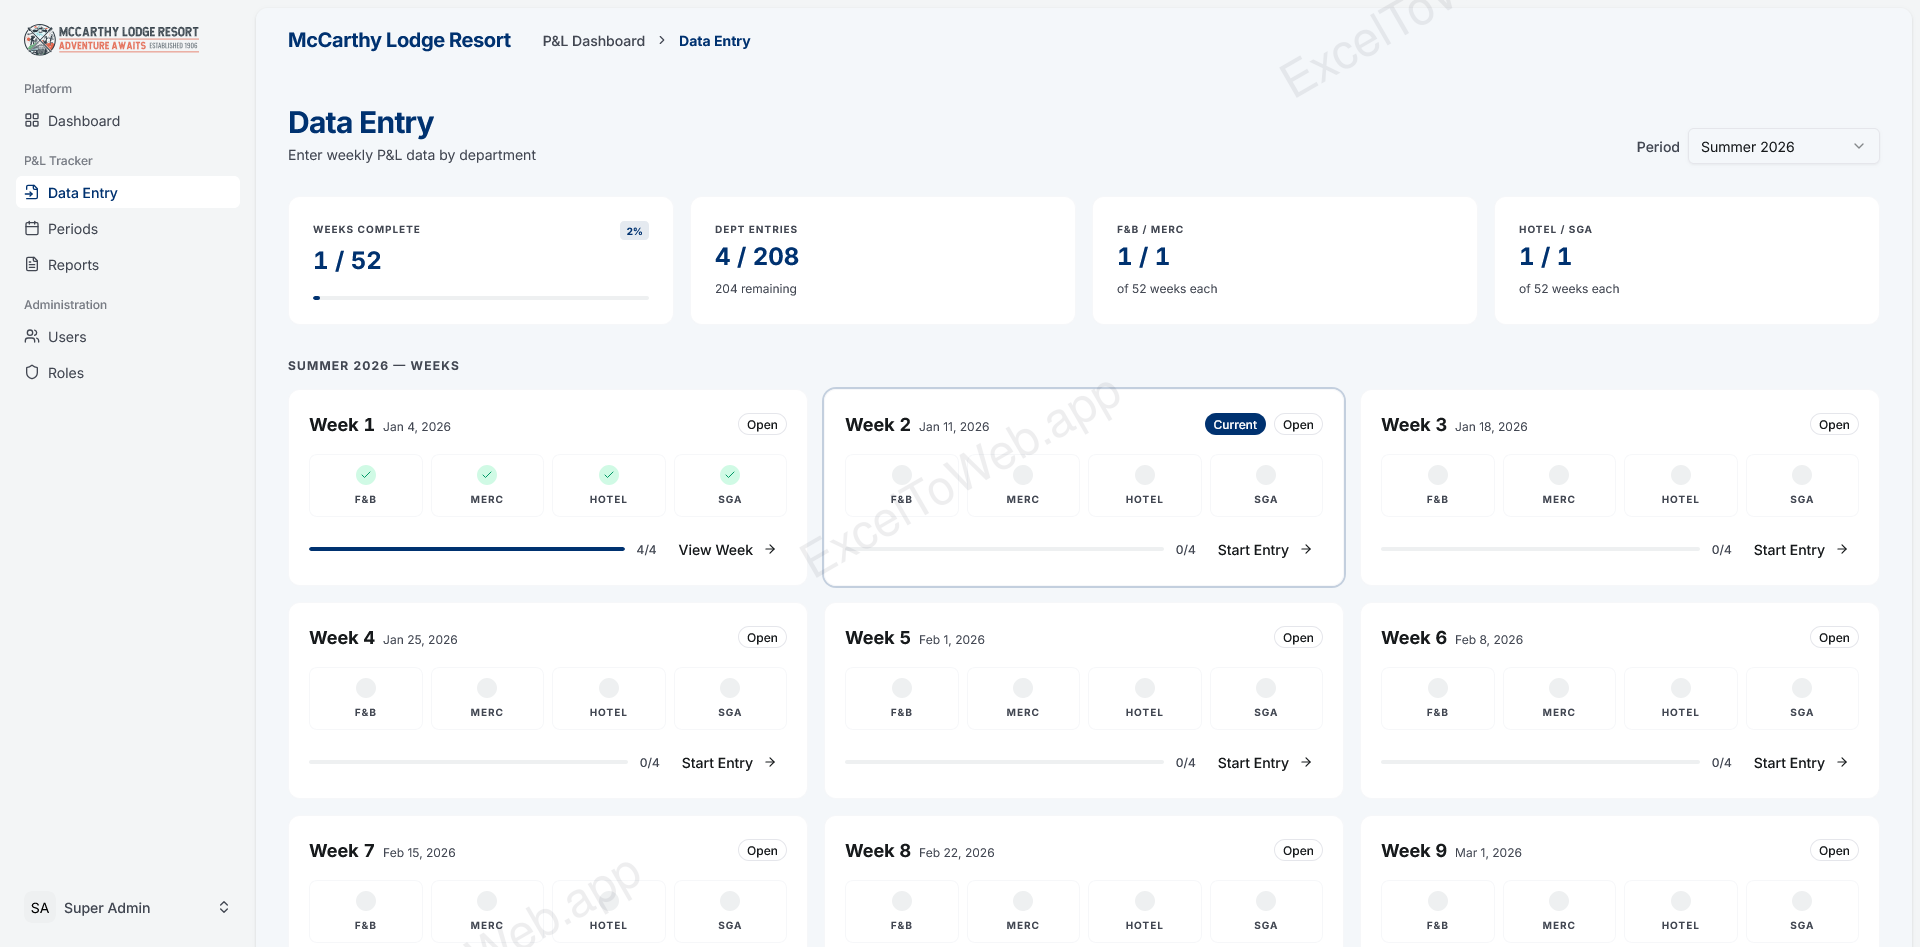
Task: Open the Users administration page
Action: pyautogui.click(x=68, y=337)
